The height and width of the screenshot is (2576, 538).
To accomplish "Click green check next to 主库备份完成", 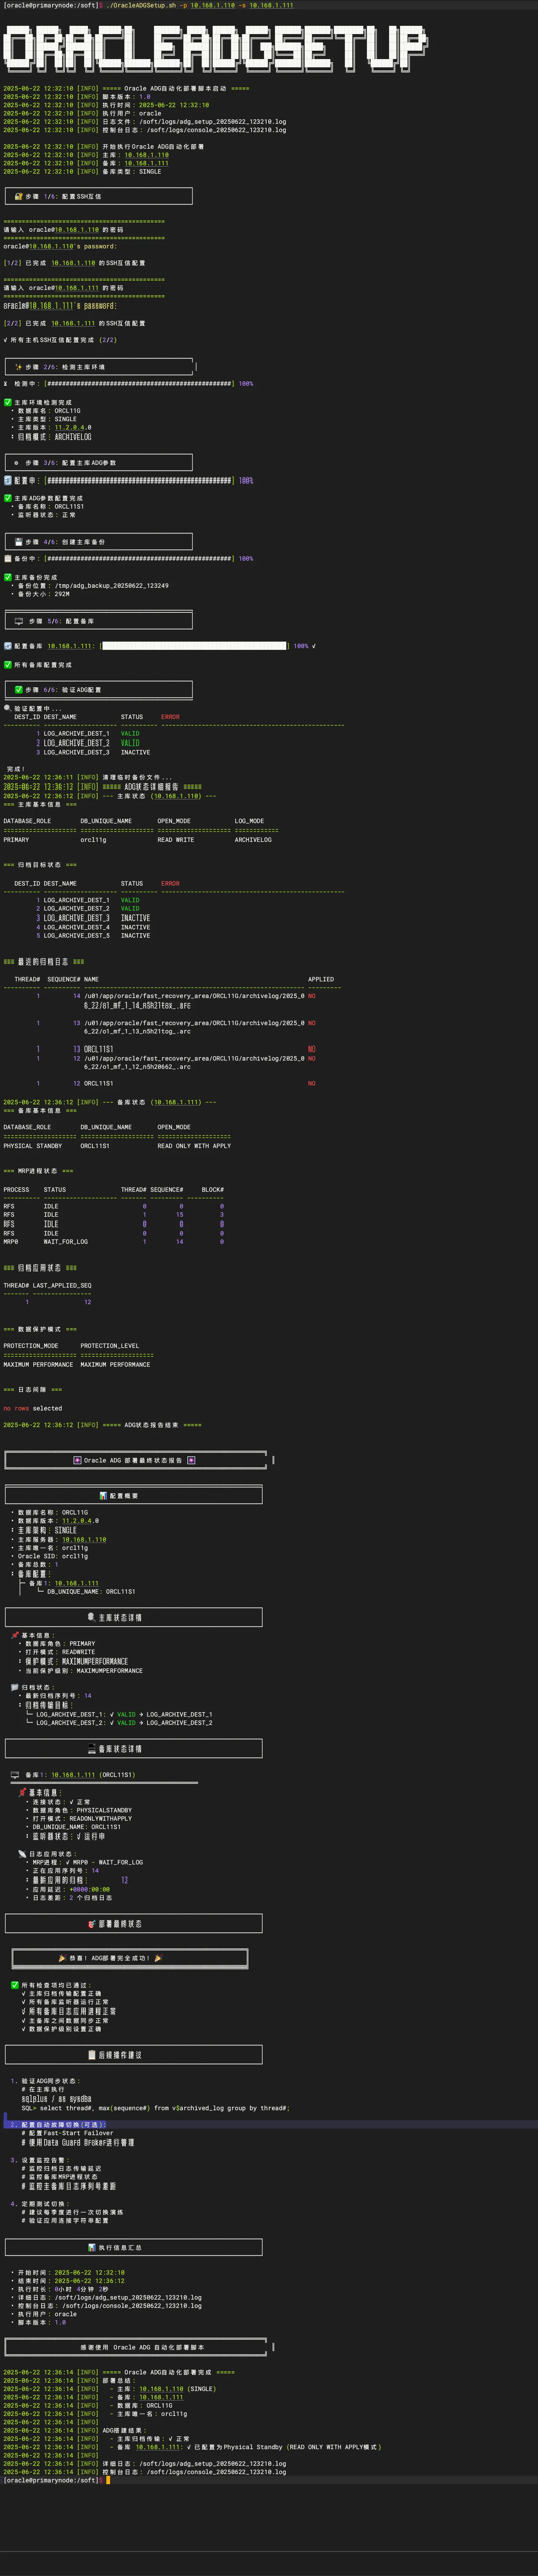I will tap(8, 577).
